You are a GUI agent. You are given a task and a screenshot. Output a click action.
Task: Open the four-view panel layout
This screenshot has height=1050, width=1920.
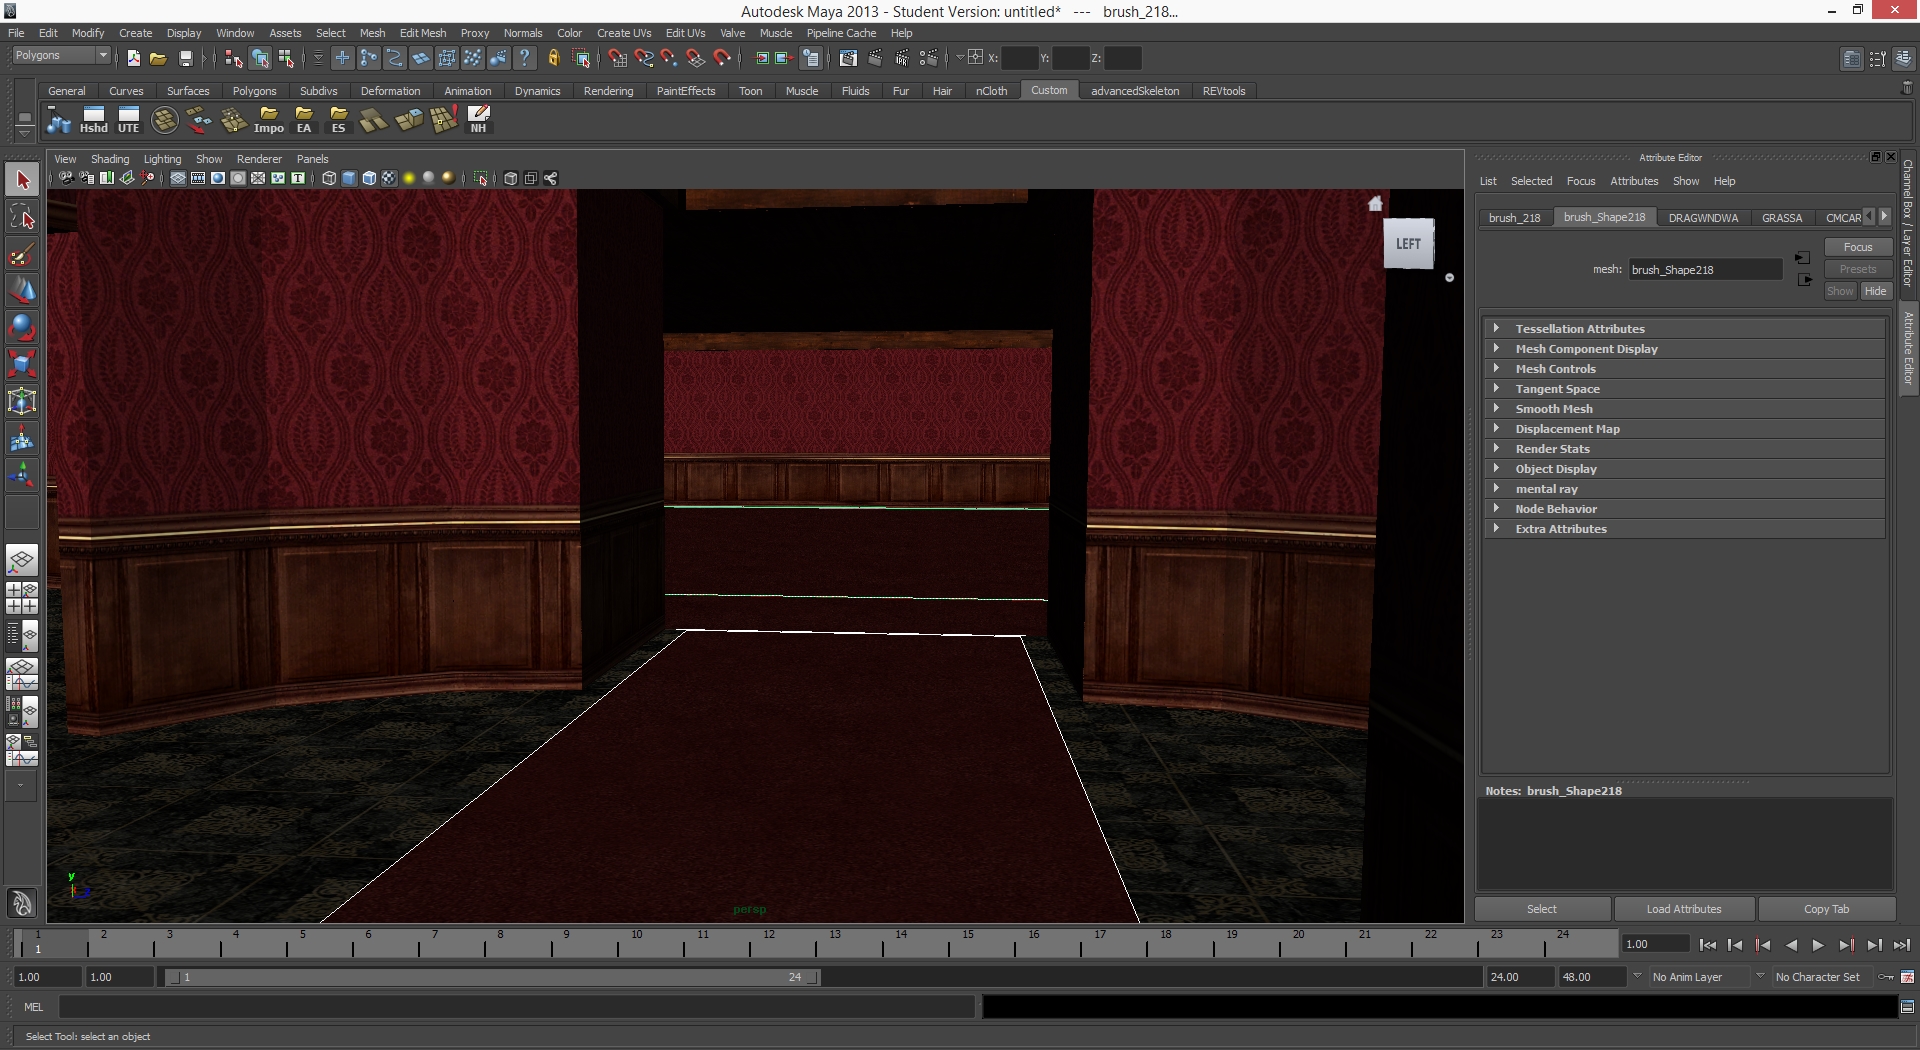22,597
